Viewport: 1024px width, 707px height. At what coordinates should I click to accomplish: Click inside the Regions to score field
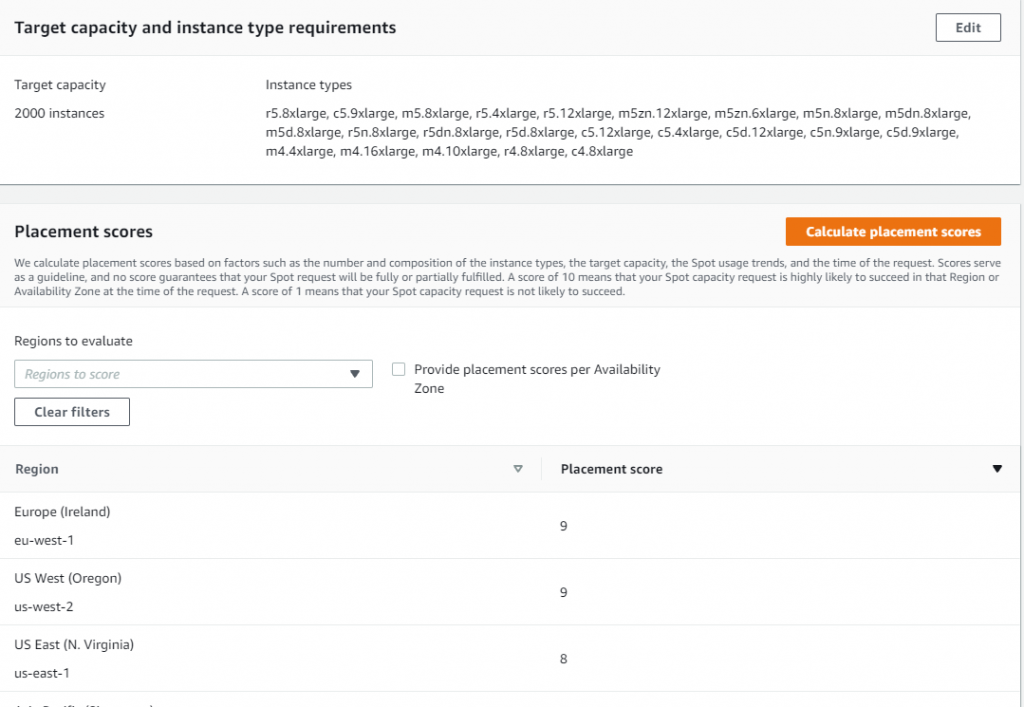(180, 373)
